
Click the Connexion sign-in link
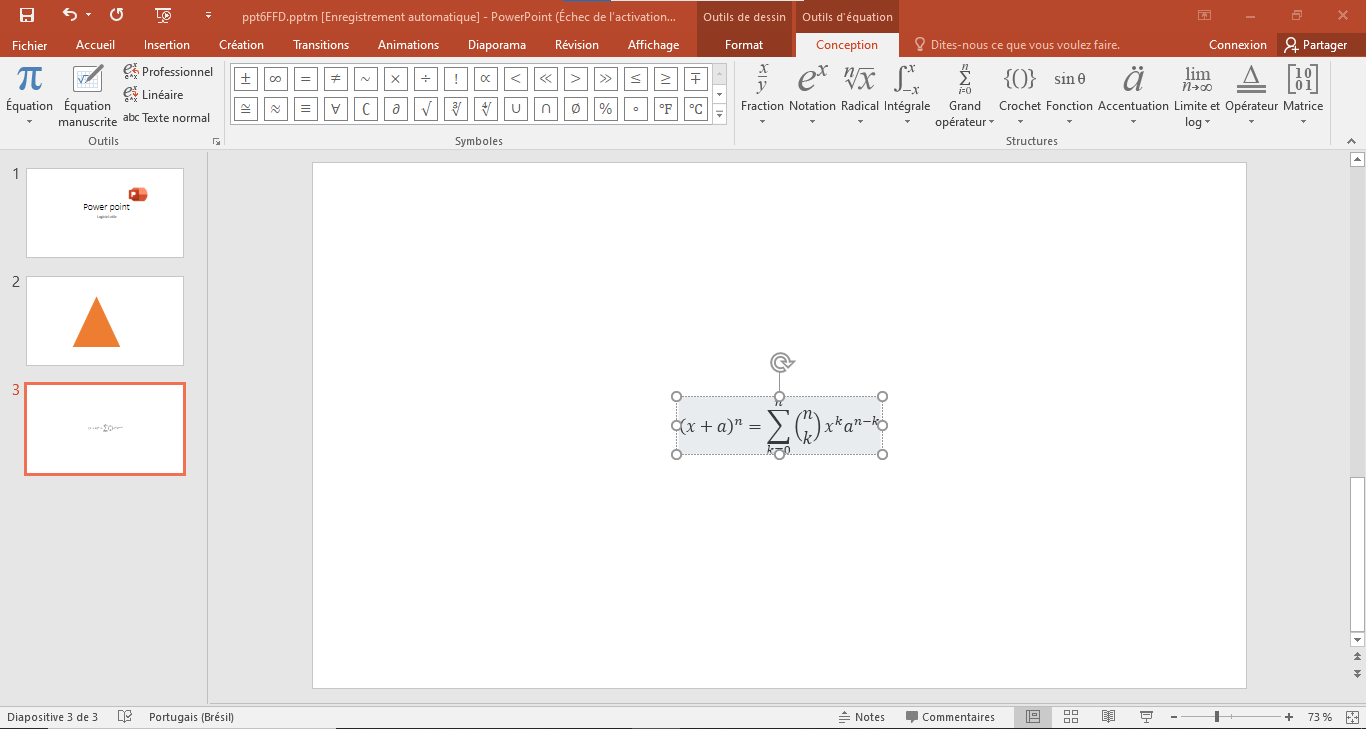(x=1238, y=45)
